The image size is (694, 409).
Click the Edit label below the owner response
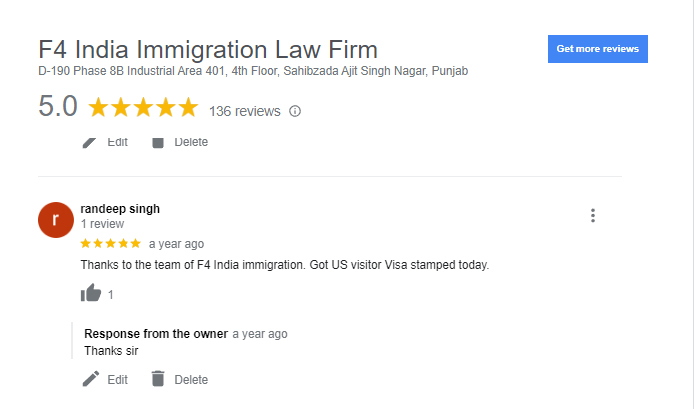coord(117,380)
